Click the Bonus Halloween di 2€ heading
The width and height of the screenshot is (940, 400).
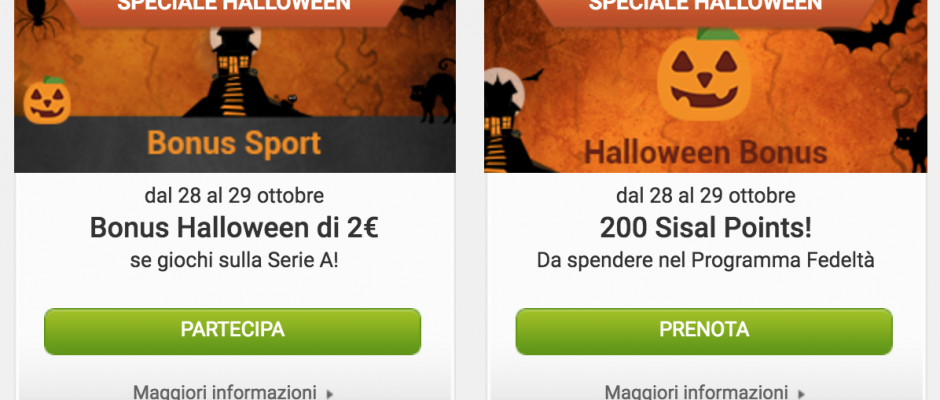pos(234,228)
